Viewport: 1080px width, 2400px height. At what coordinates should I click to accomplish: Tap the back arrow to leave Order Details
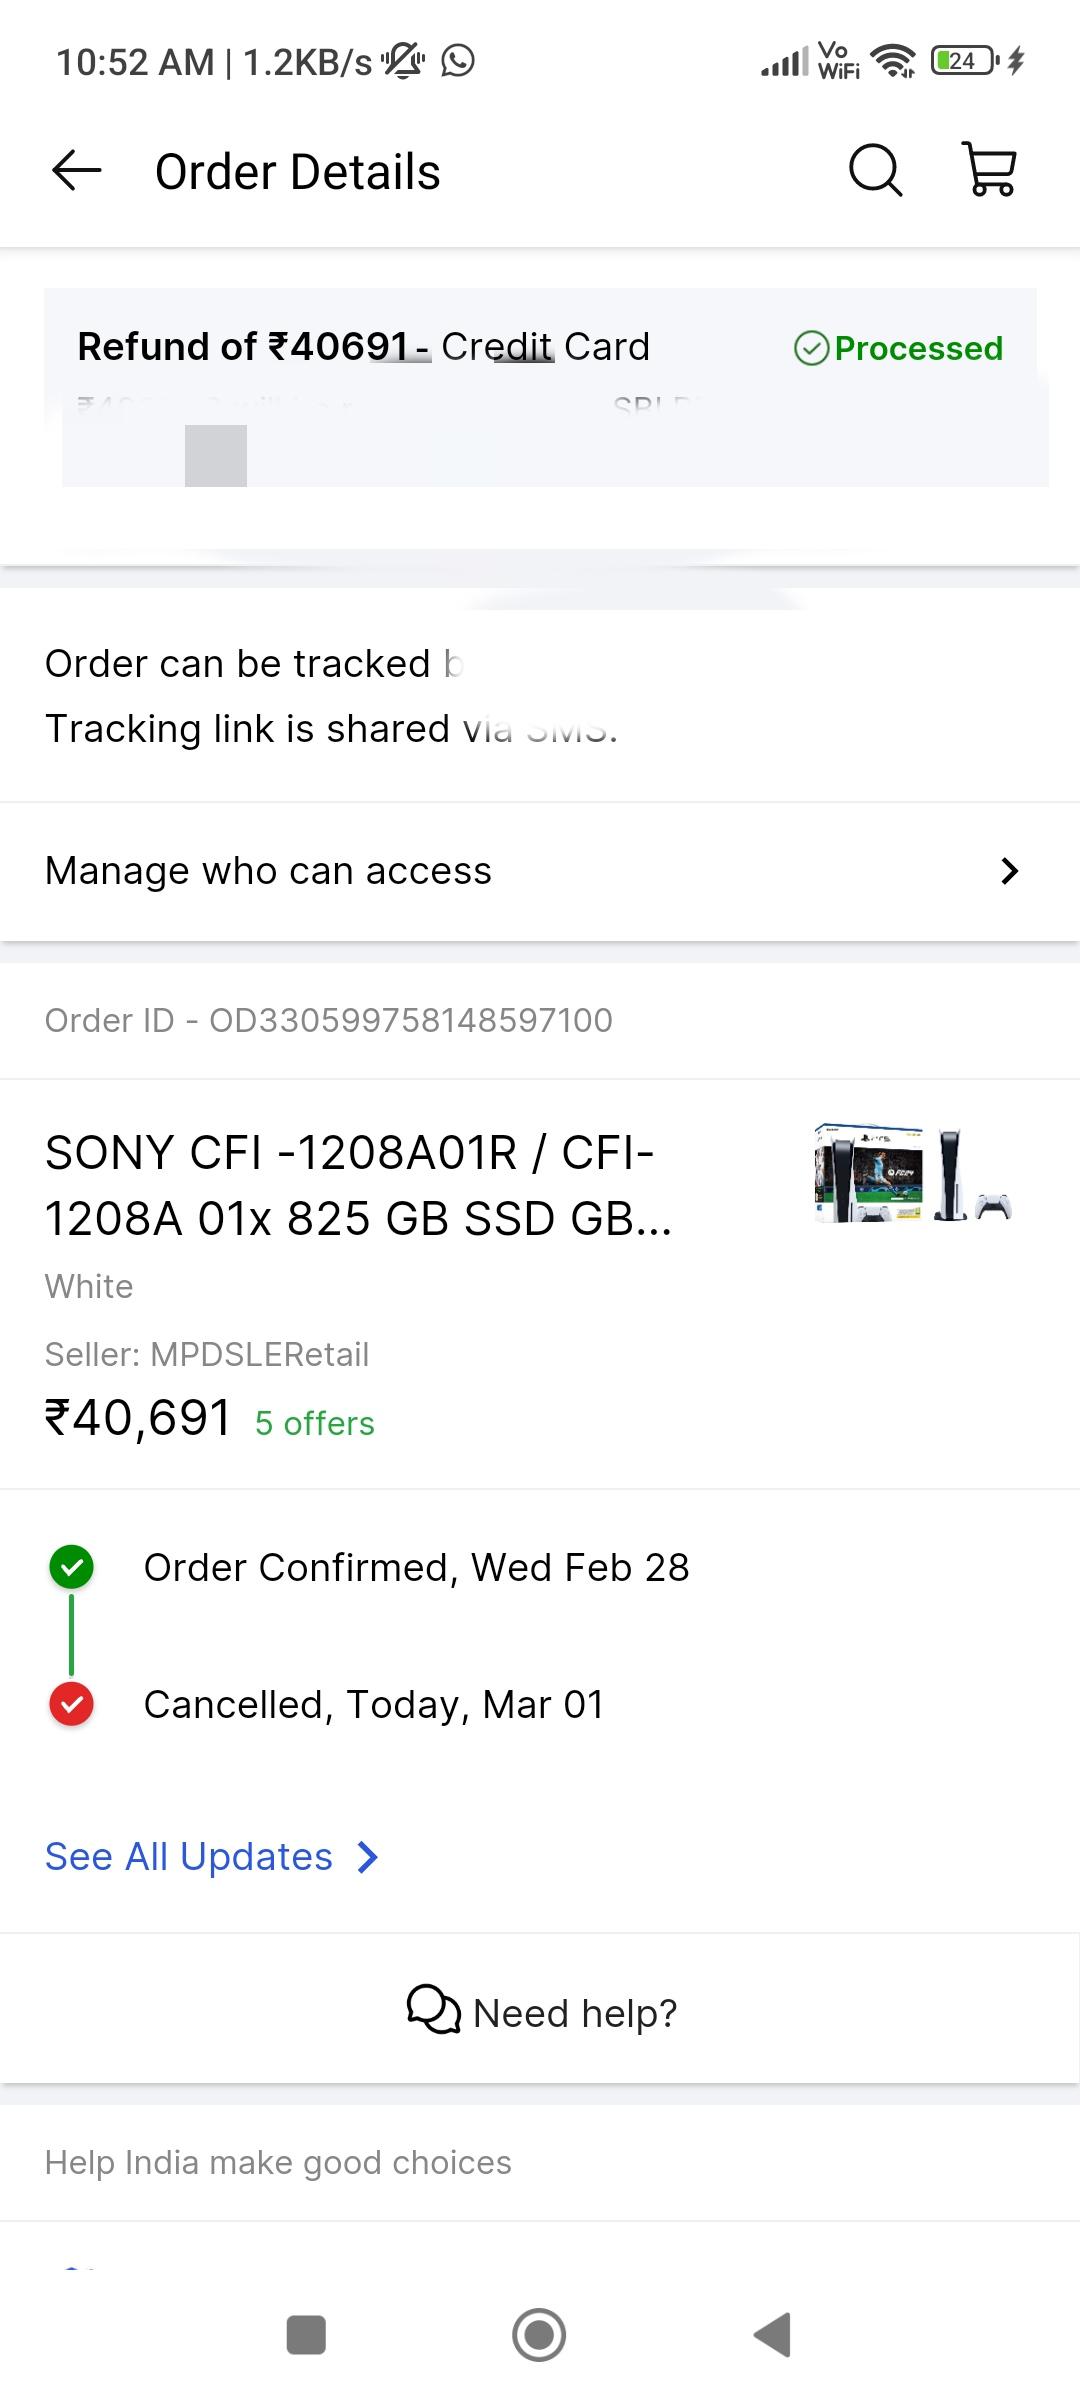(75, 170)
